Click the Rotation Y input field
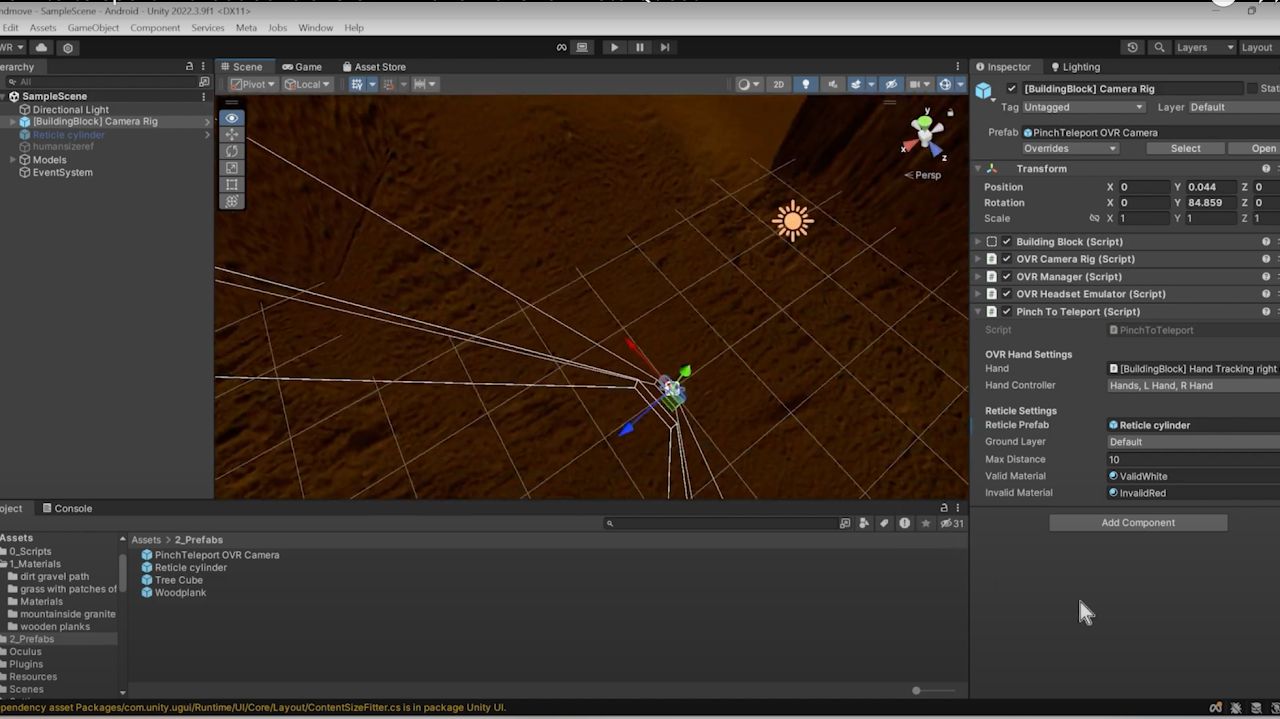Screen dimensions: 1280x719 pyautogui.click(x=1211, y=202)
